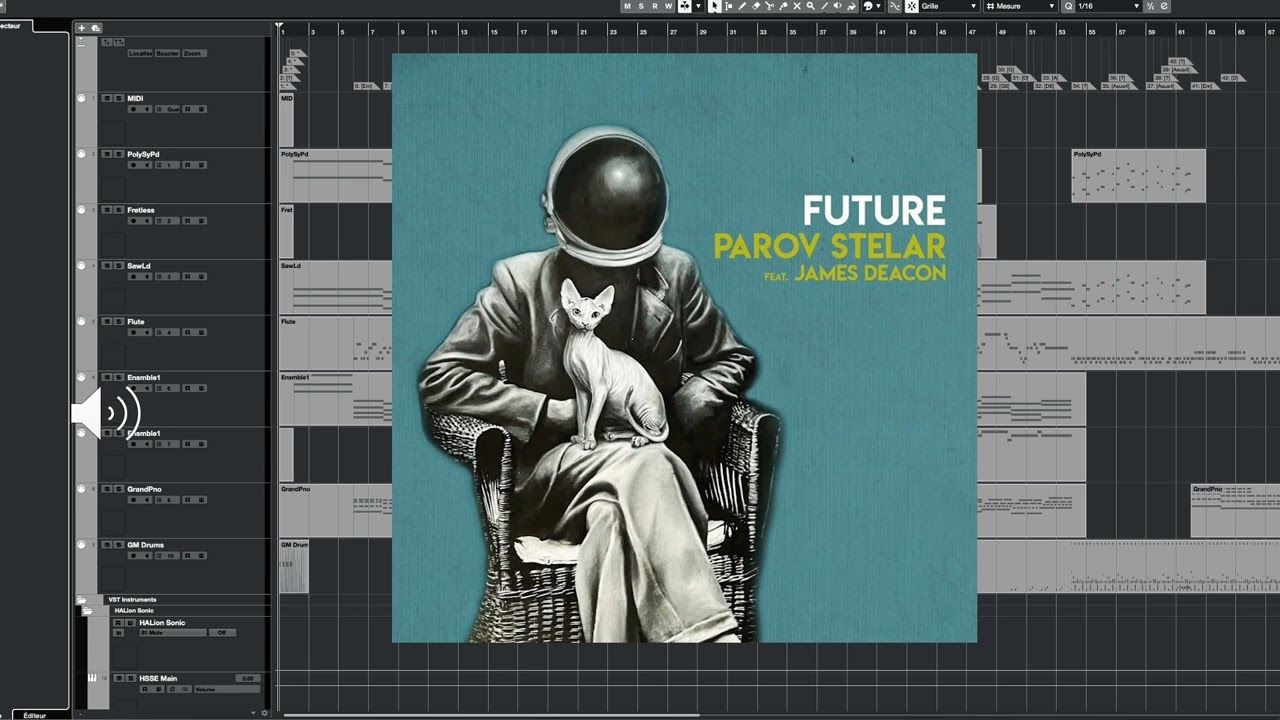Image resolution: width=1280 pixels, height=720 pixels.
Task: Select the Zoom magnifier tool
Action: pos(810,6)
